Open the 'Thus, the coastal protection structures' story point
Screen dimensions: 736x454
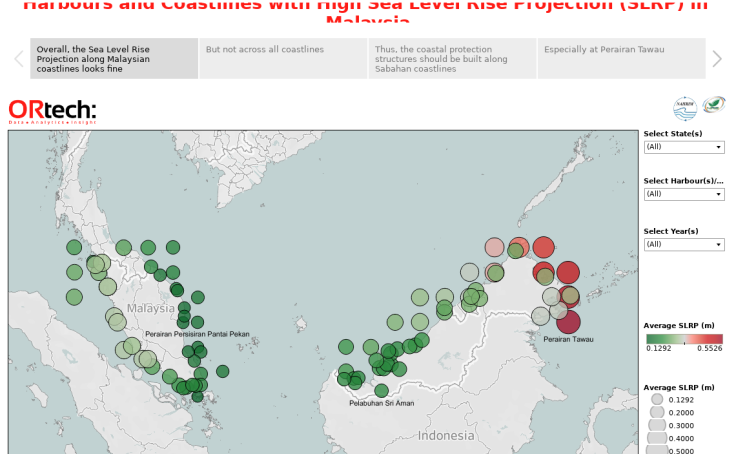pyautogui.click(x=452, y=59)
